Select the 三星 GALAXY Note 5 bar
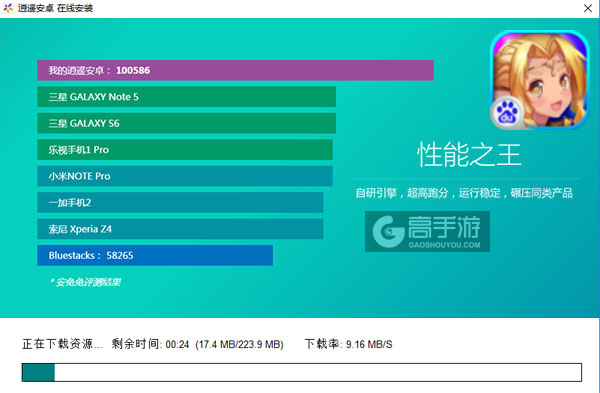This screenshot has width=600, height=393. (186, 97)
